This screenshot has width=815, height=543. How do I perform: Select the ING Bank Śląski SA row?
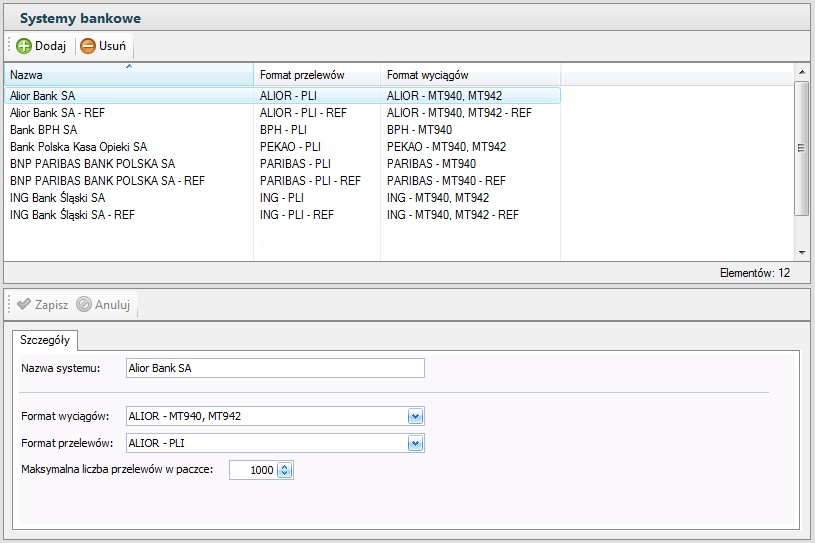(282, 198)
